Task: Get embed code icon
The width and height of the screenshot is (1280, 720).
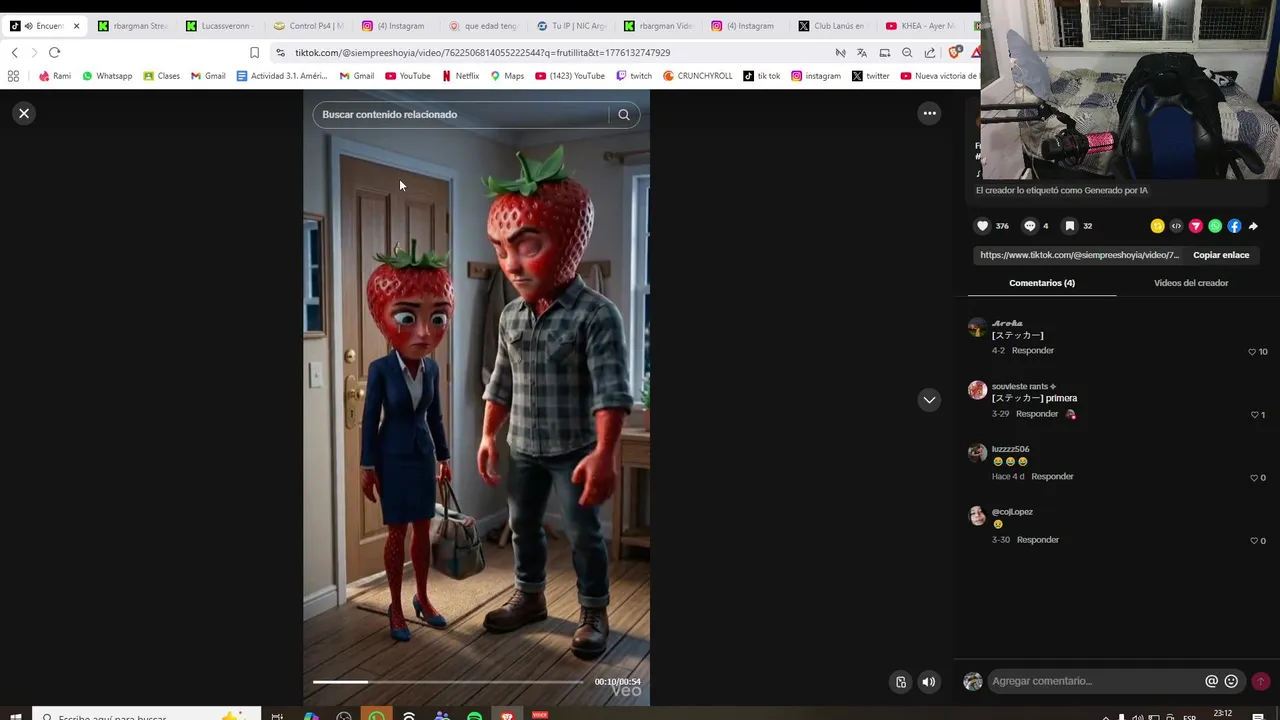Action: tap(1176, 226)
